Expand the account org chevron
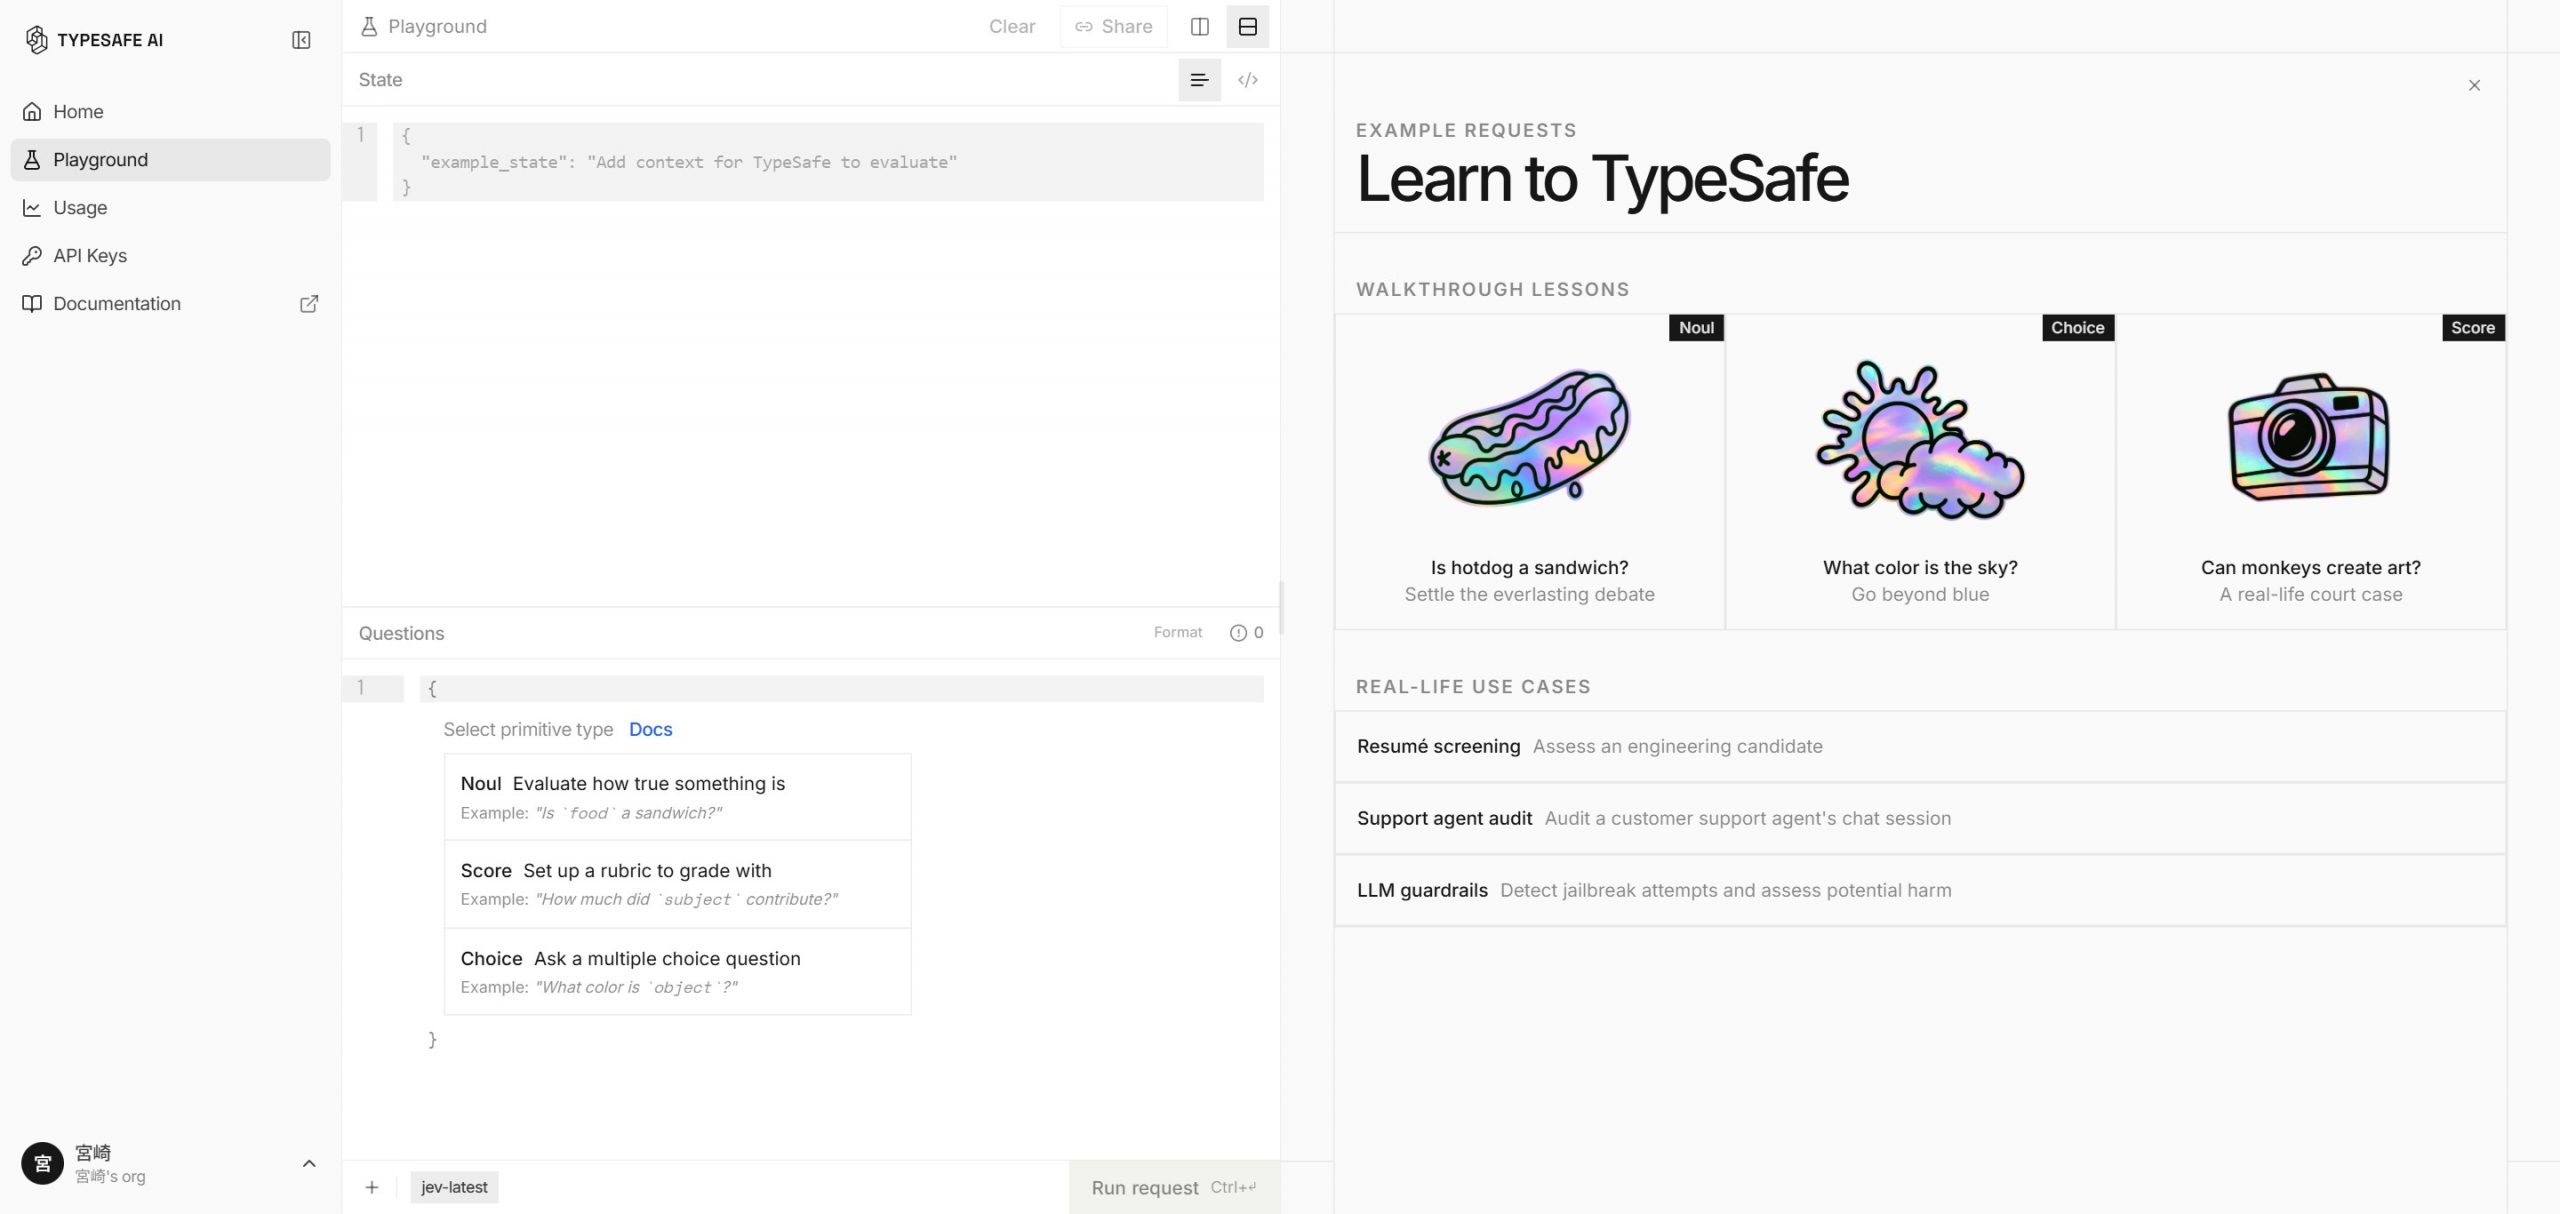Screen dimensions: 2560x1214 click(x=309, y=1163)
